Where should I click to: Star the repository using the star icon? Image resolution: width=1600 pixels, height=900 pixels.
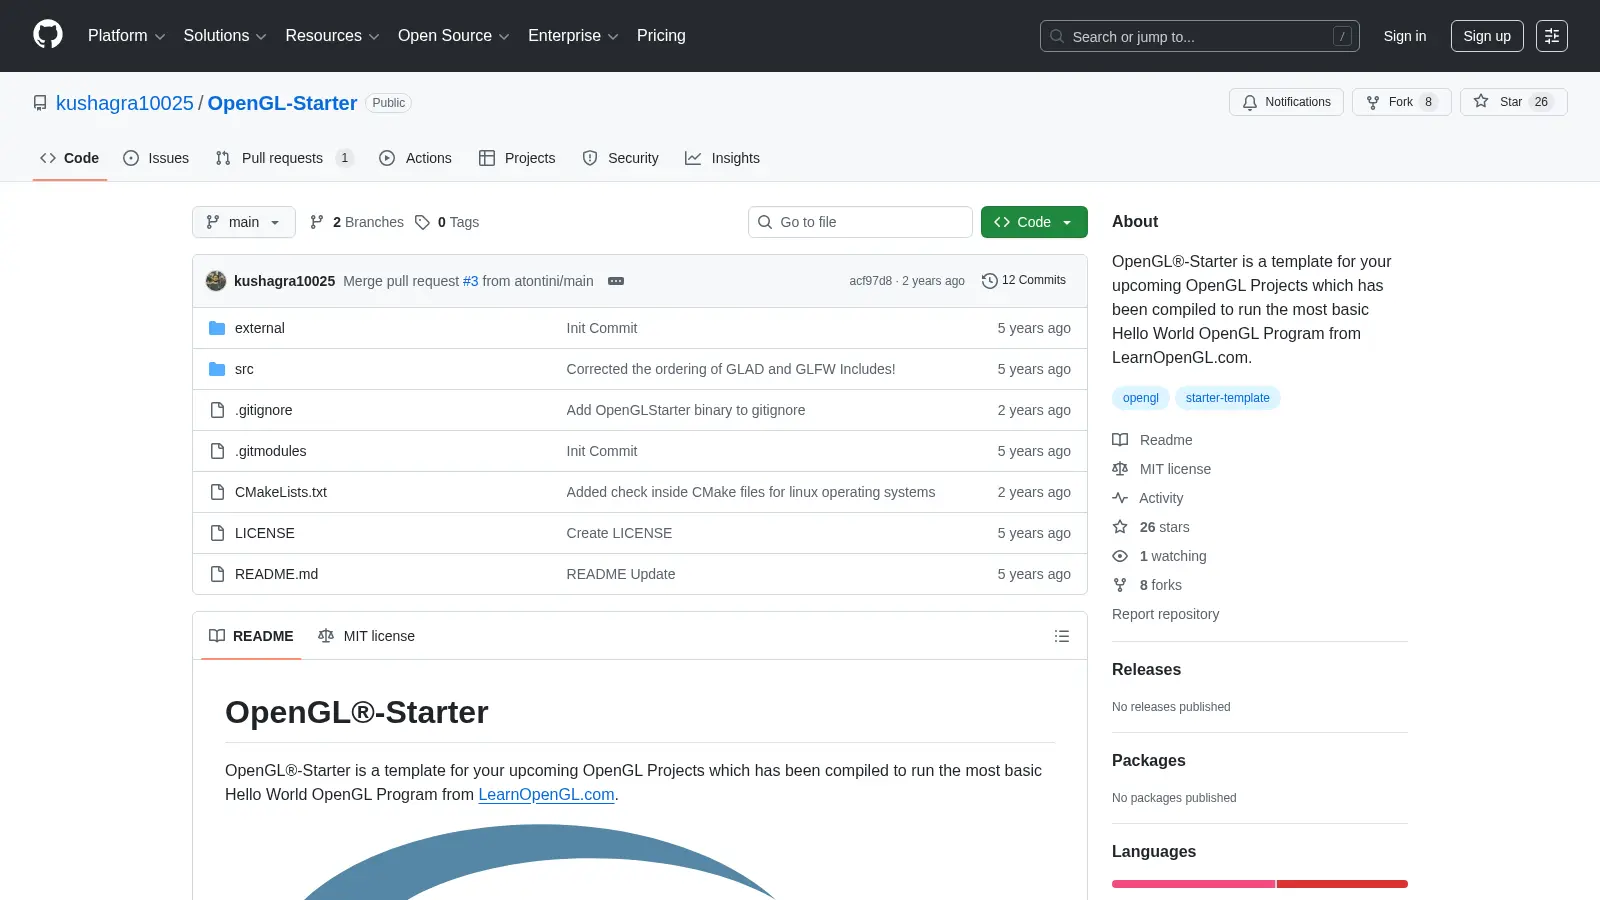pos(1481,101)
